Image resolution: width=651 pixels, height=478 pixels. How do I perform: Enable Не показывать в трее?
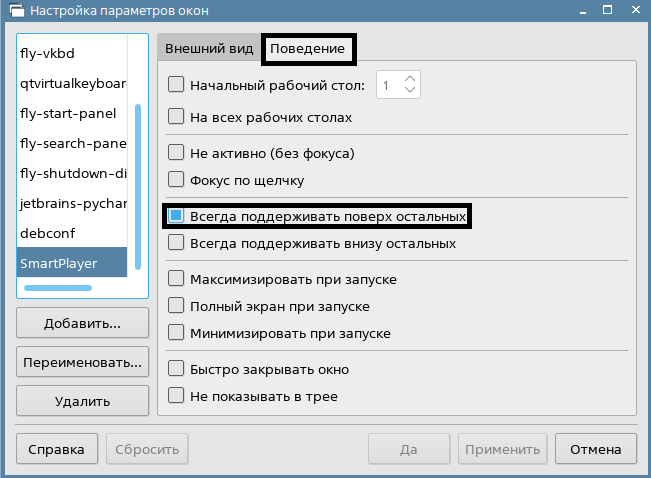[x=176, y=396]
